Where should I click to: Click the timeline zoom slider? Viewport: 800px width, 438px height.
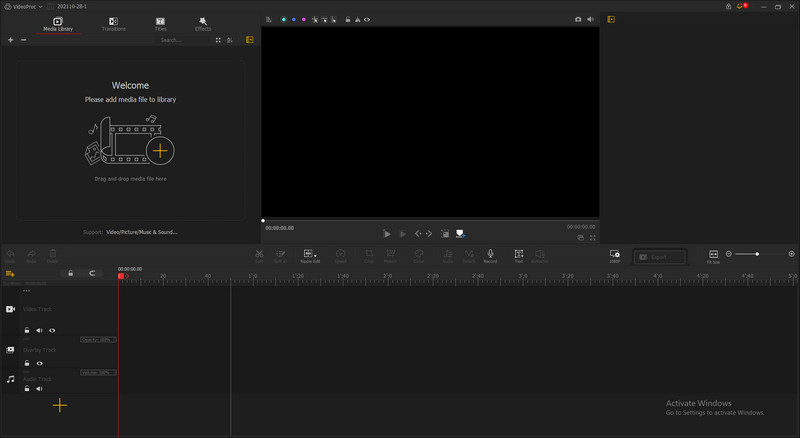click(757, 254)
